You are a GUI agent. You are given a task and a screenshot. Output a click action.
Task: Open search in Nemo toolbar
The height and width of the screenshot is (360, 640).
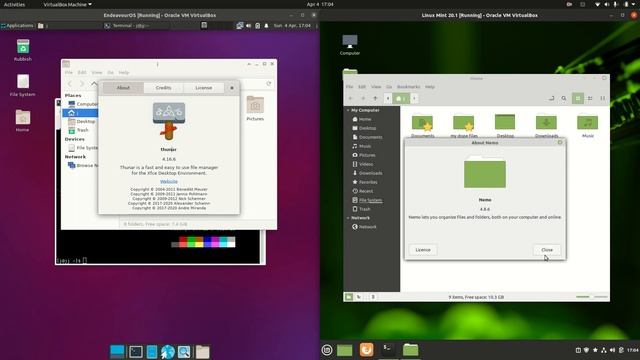[564, 98]
